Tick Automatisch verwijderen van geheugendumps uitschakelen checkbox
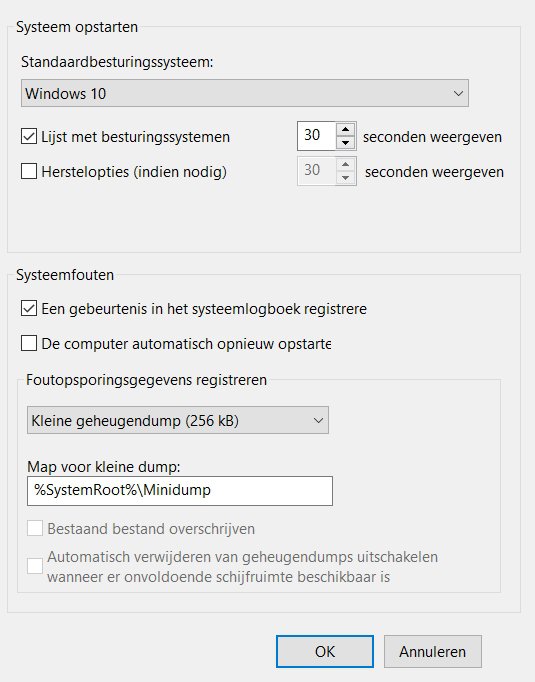 pyautogui.click(x=35, y=566)
